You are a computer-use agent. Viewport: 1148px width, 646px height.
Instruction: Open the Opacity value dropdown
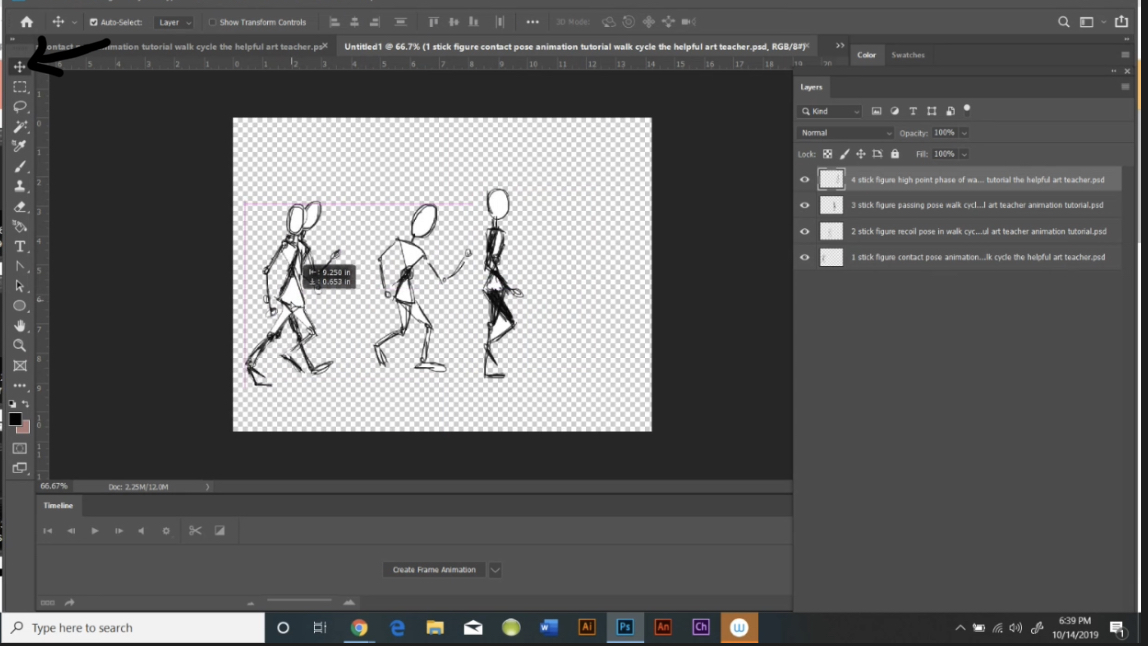pyautogui.click(x=963, y=132)
